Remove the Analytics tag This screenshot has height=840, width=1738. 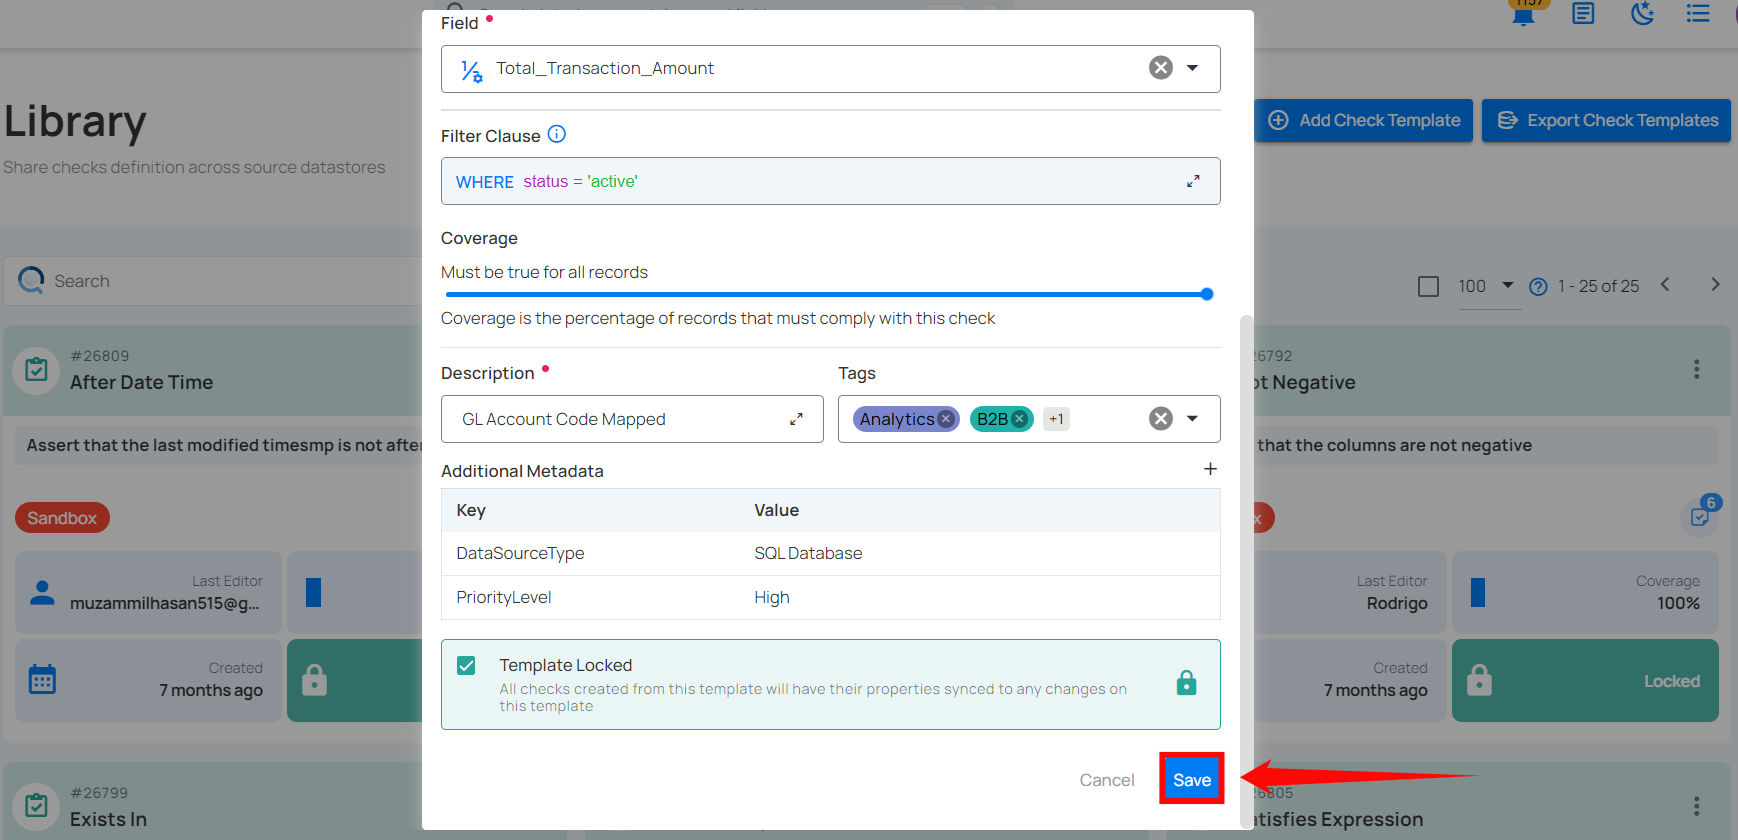(946, 419)
